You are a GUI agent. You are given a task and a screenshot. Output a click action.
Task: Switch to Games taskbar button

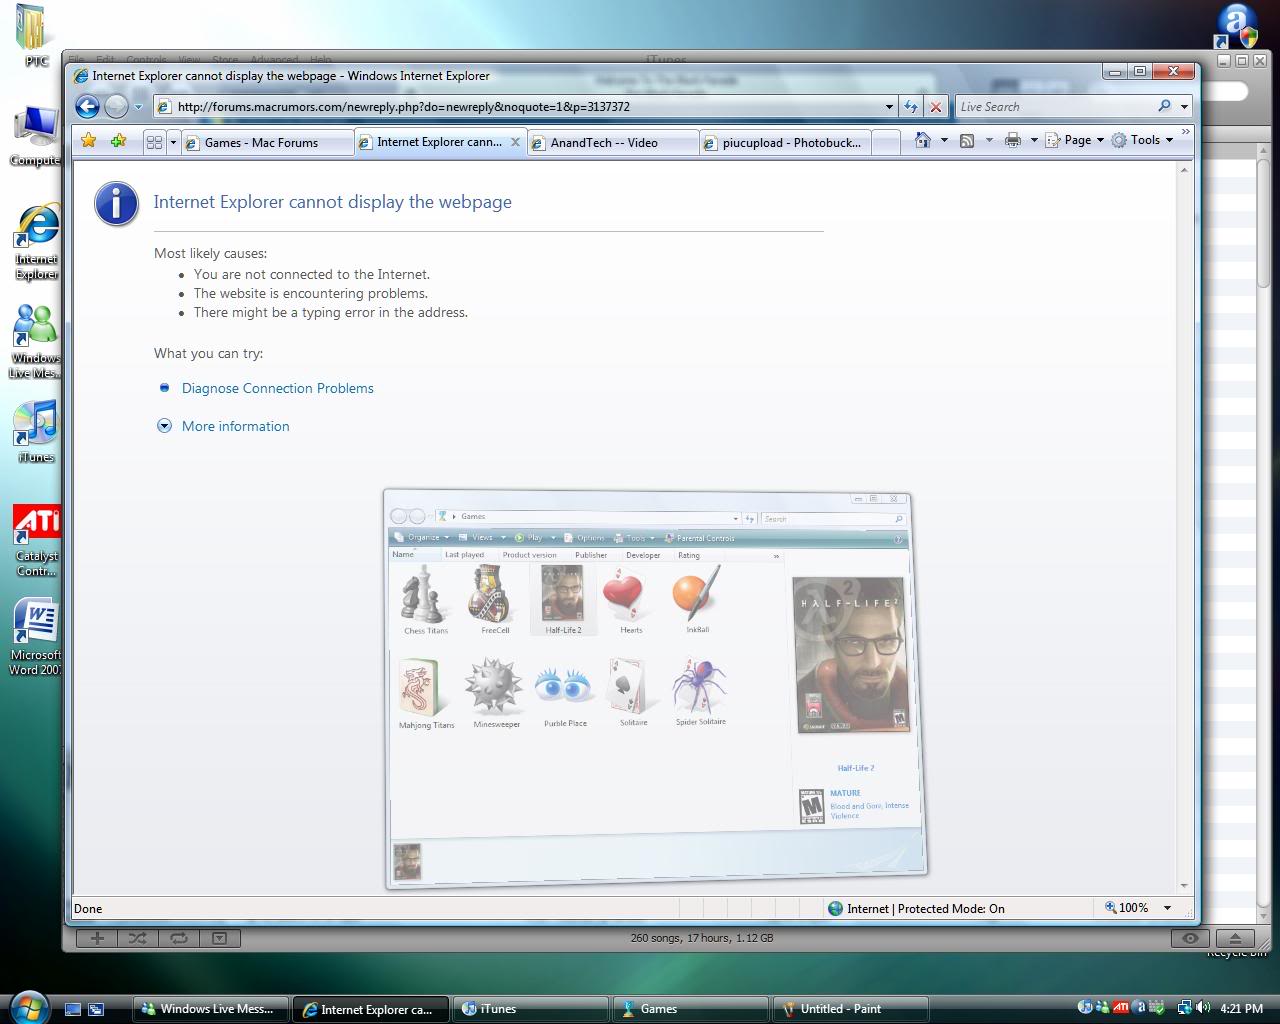tap(691, 1009)
